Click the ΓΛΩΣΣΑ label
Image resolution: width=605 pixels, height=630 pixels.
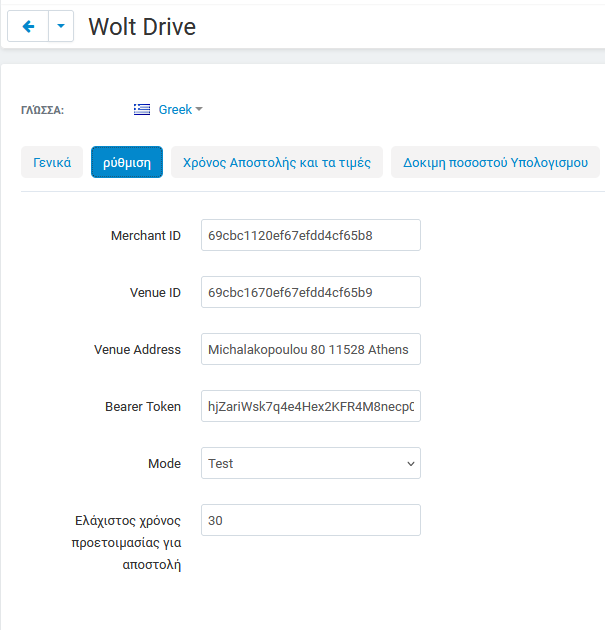42,110
